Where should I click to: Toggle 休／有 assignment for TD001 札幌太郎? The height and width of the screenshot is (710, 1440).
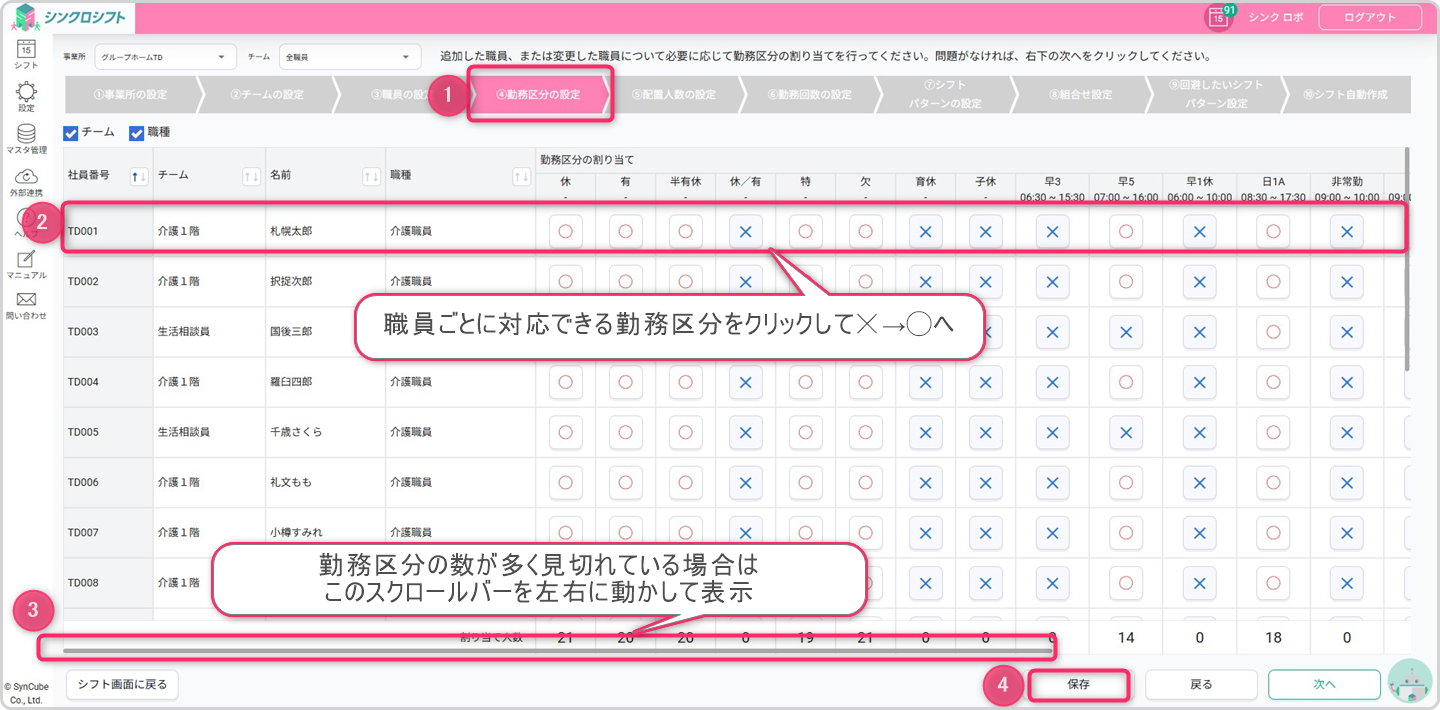[x=745, y=231]
